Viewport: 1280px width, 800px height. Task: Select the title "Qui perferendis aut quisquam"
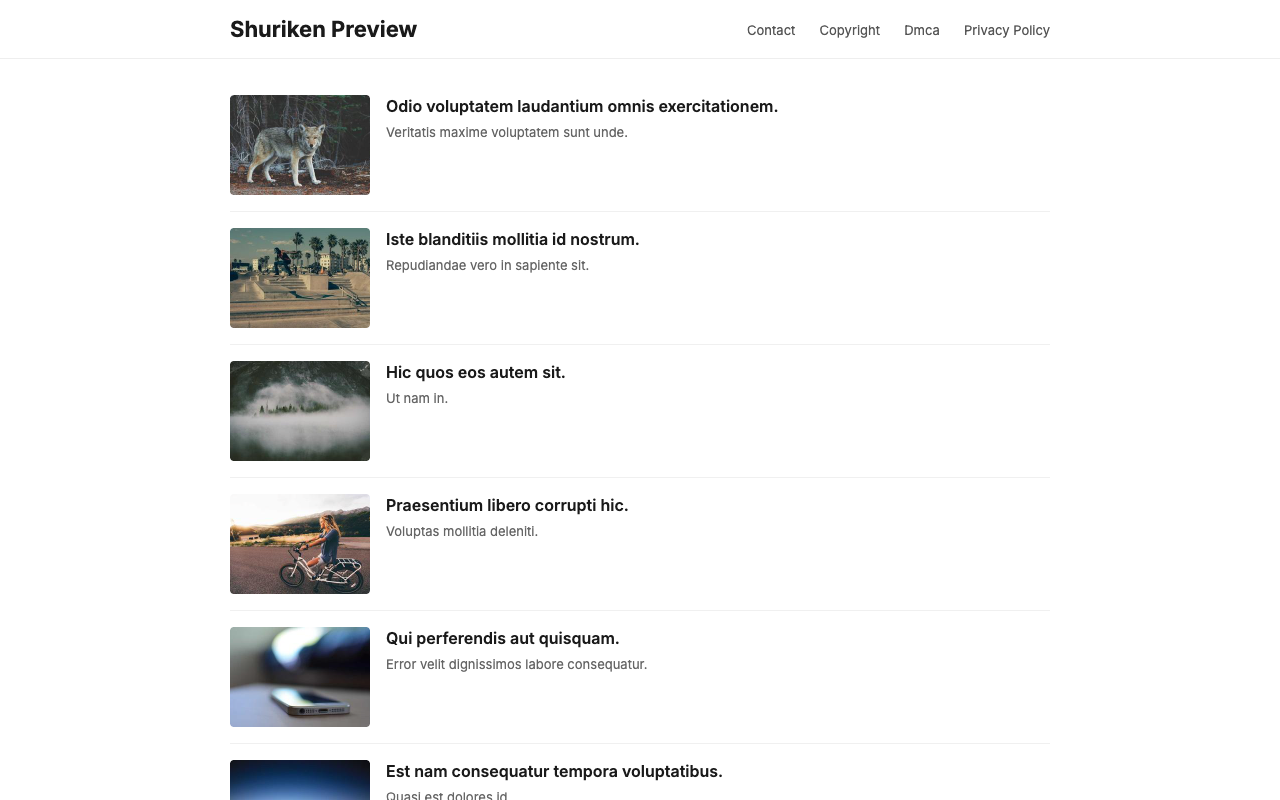(x=502, y=638)
